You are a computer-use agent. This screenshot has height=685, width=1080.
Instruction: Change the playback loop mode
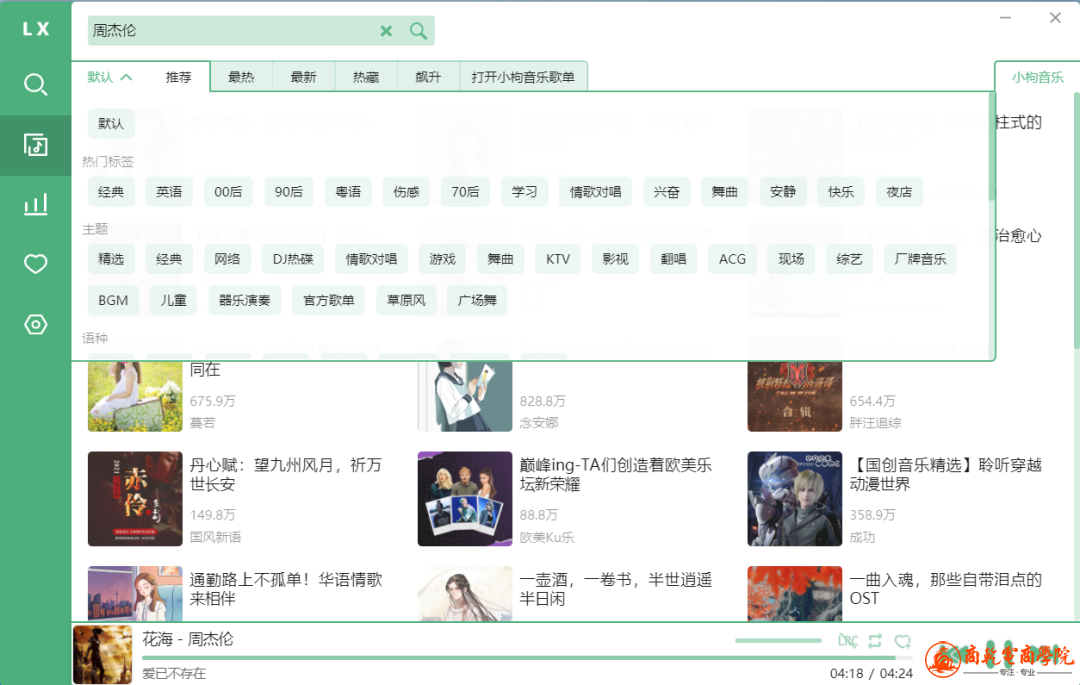(x=875, y=641)
